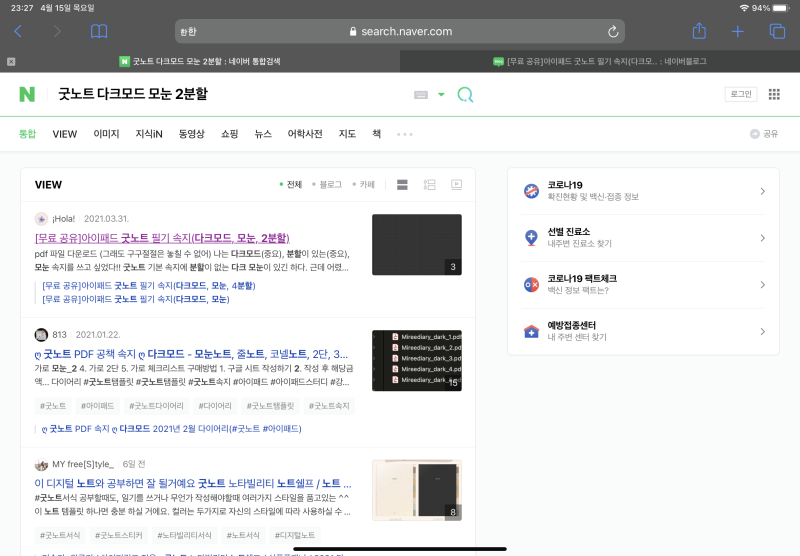Click the green search magnifier icon

[x=465, y=94]
